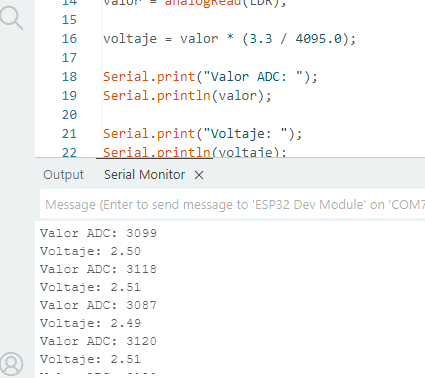Click serial output 'Valor ADC: 3120'
Image resolution: width=425 pixels, height=378 pixels.
click(98, 341)
